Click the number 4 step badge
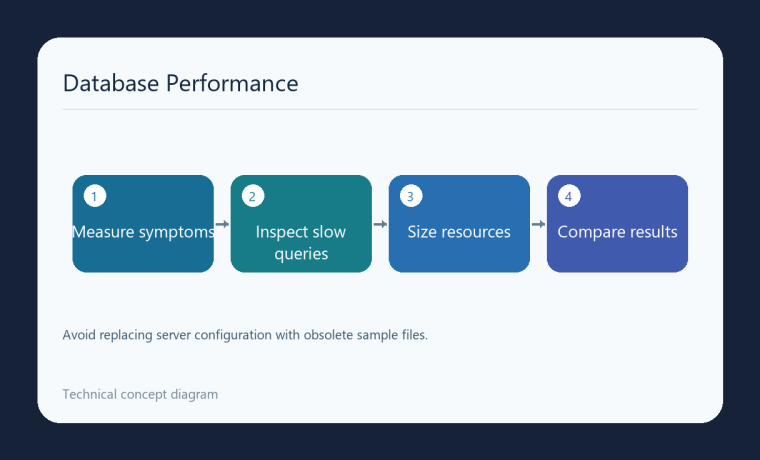Screen dimensions: 760x460 point(569,196)
